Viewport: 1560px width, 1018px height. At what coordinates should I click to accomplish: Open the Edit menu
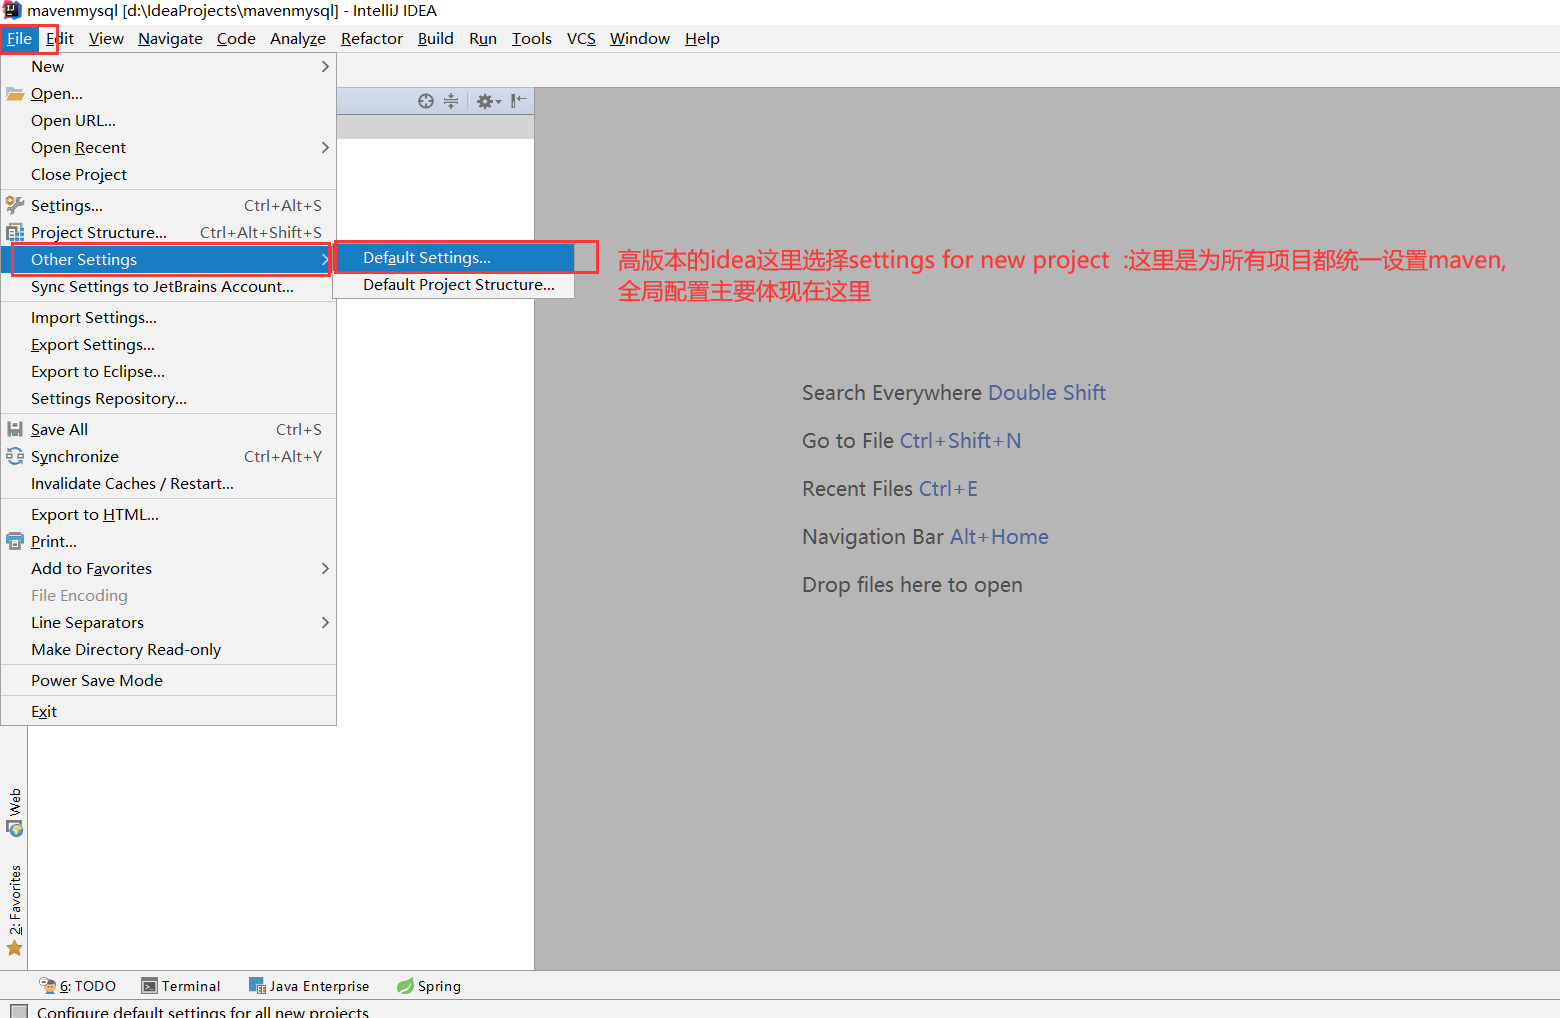point(60,39)
